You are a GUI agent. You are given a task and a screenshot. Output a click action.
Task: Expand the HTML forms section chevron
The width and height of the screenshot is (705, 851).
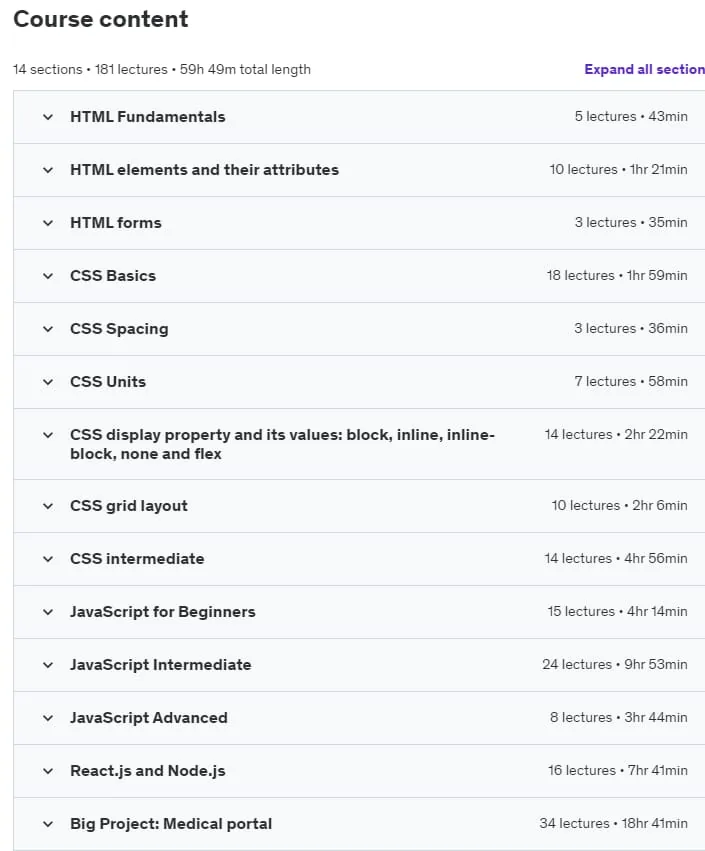(48, 223)
